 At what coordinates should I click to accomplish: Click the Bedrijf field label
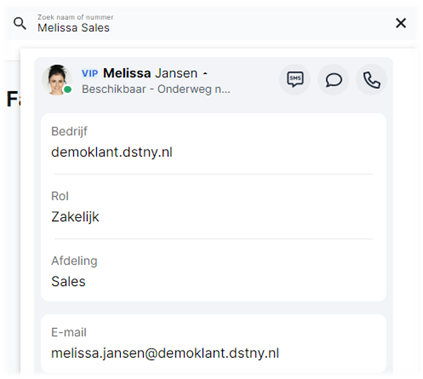69,131
